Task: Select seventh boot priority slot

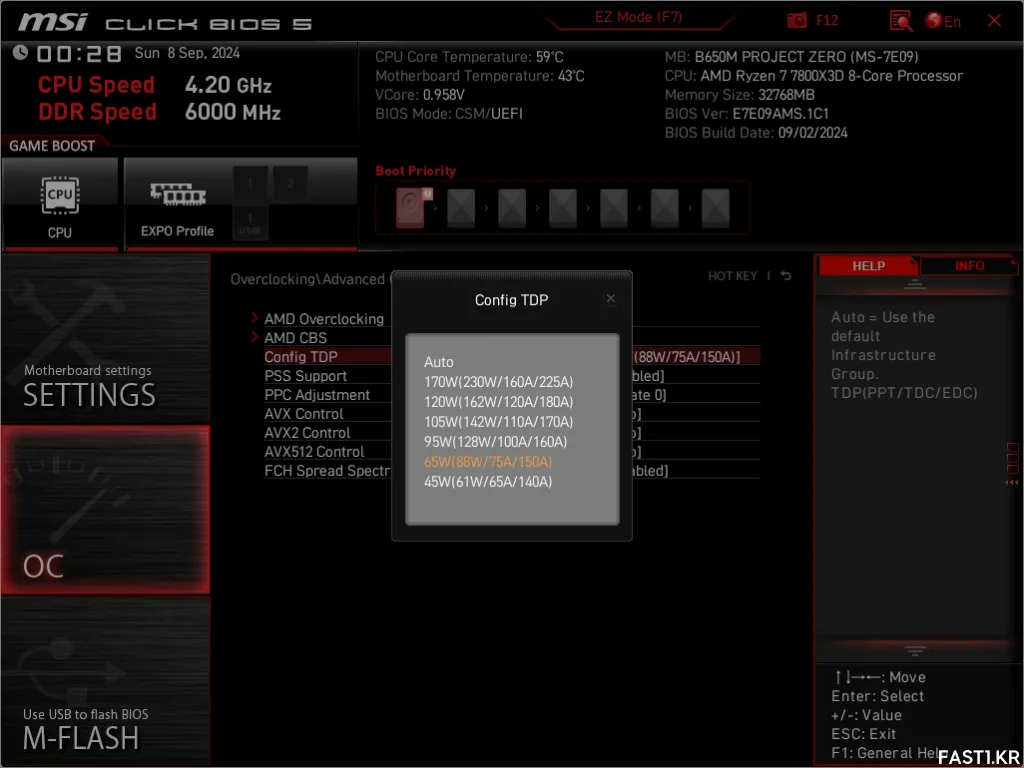Action: [x=716, y=208]
